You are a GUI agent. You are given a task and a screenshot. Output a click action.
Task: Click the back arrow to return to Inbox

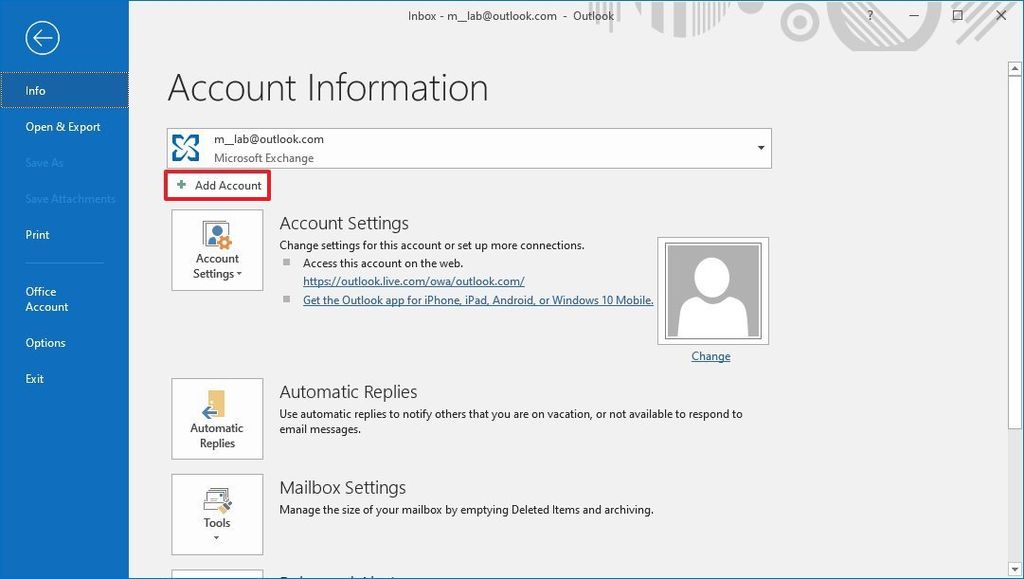[41, 38]
